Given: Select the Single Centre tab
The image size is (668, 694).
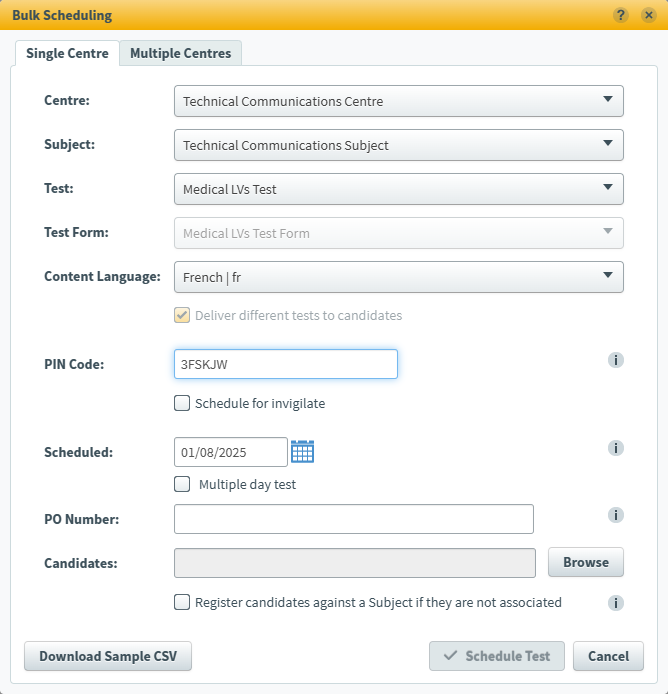Looking at the screenshot, I should click(x=67, y=53).
